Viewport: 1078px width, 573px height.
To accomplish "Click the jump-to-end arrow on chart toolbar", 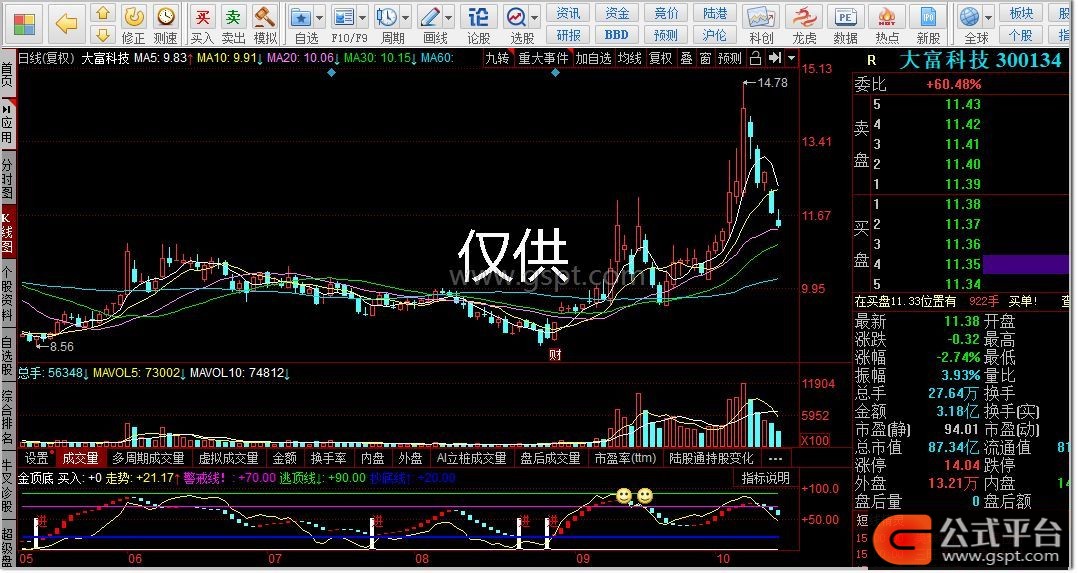I will [774, 58].
